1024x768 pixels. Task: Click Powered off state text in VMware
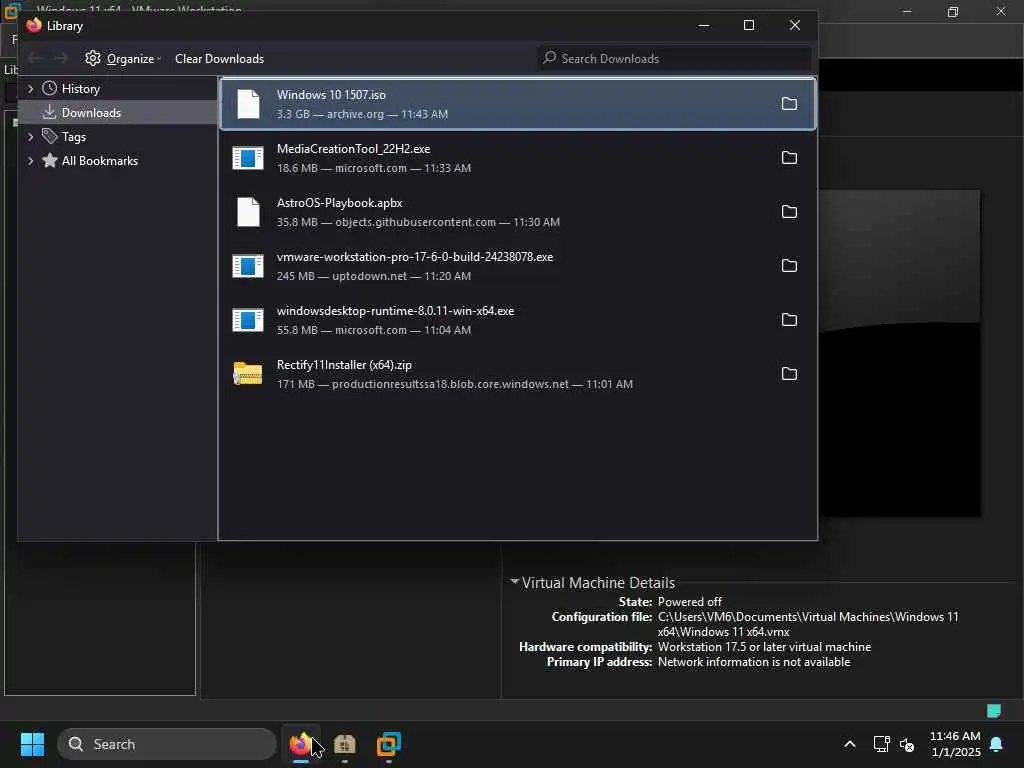(x=690, y=601)
